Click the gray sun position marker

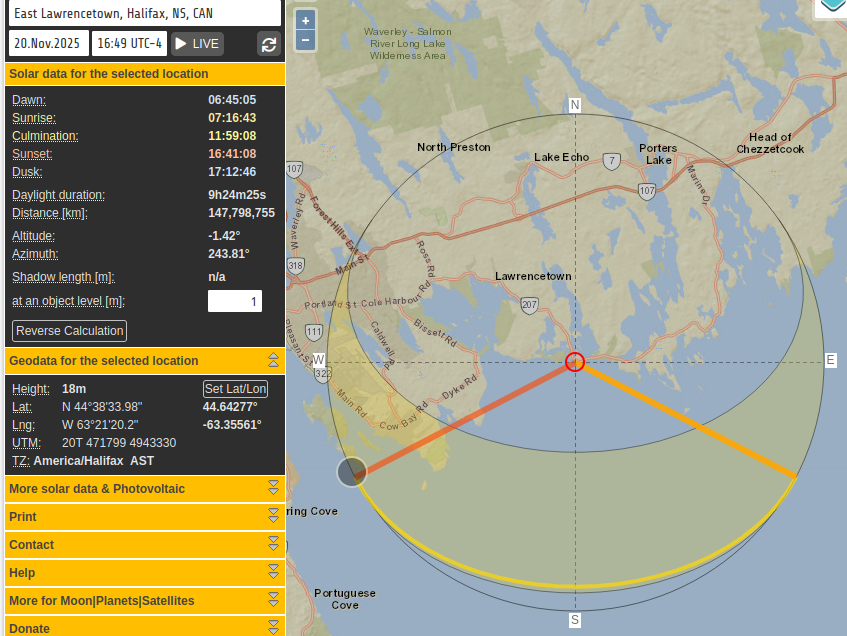coord(351,472)
